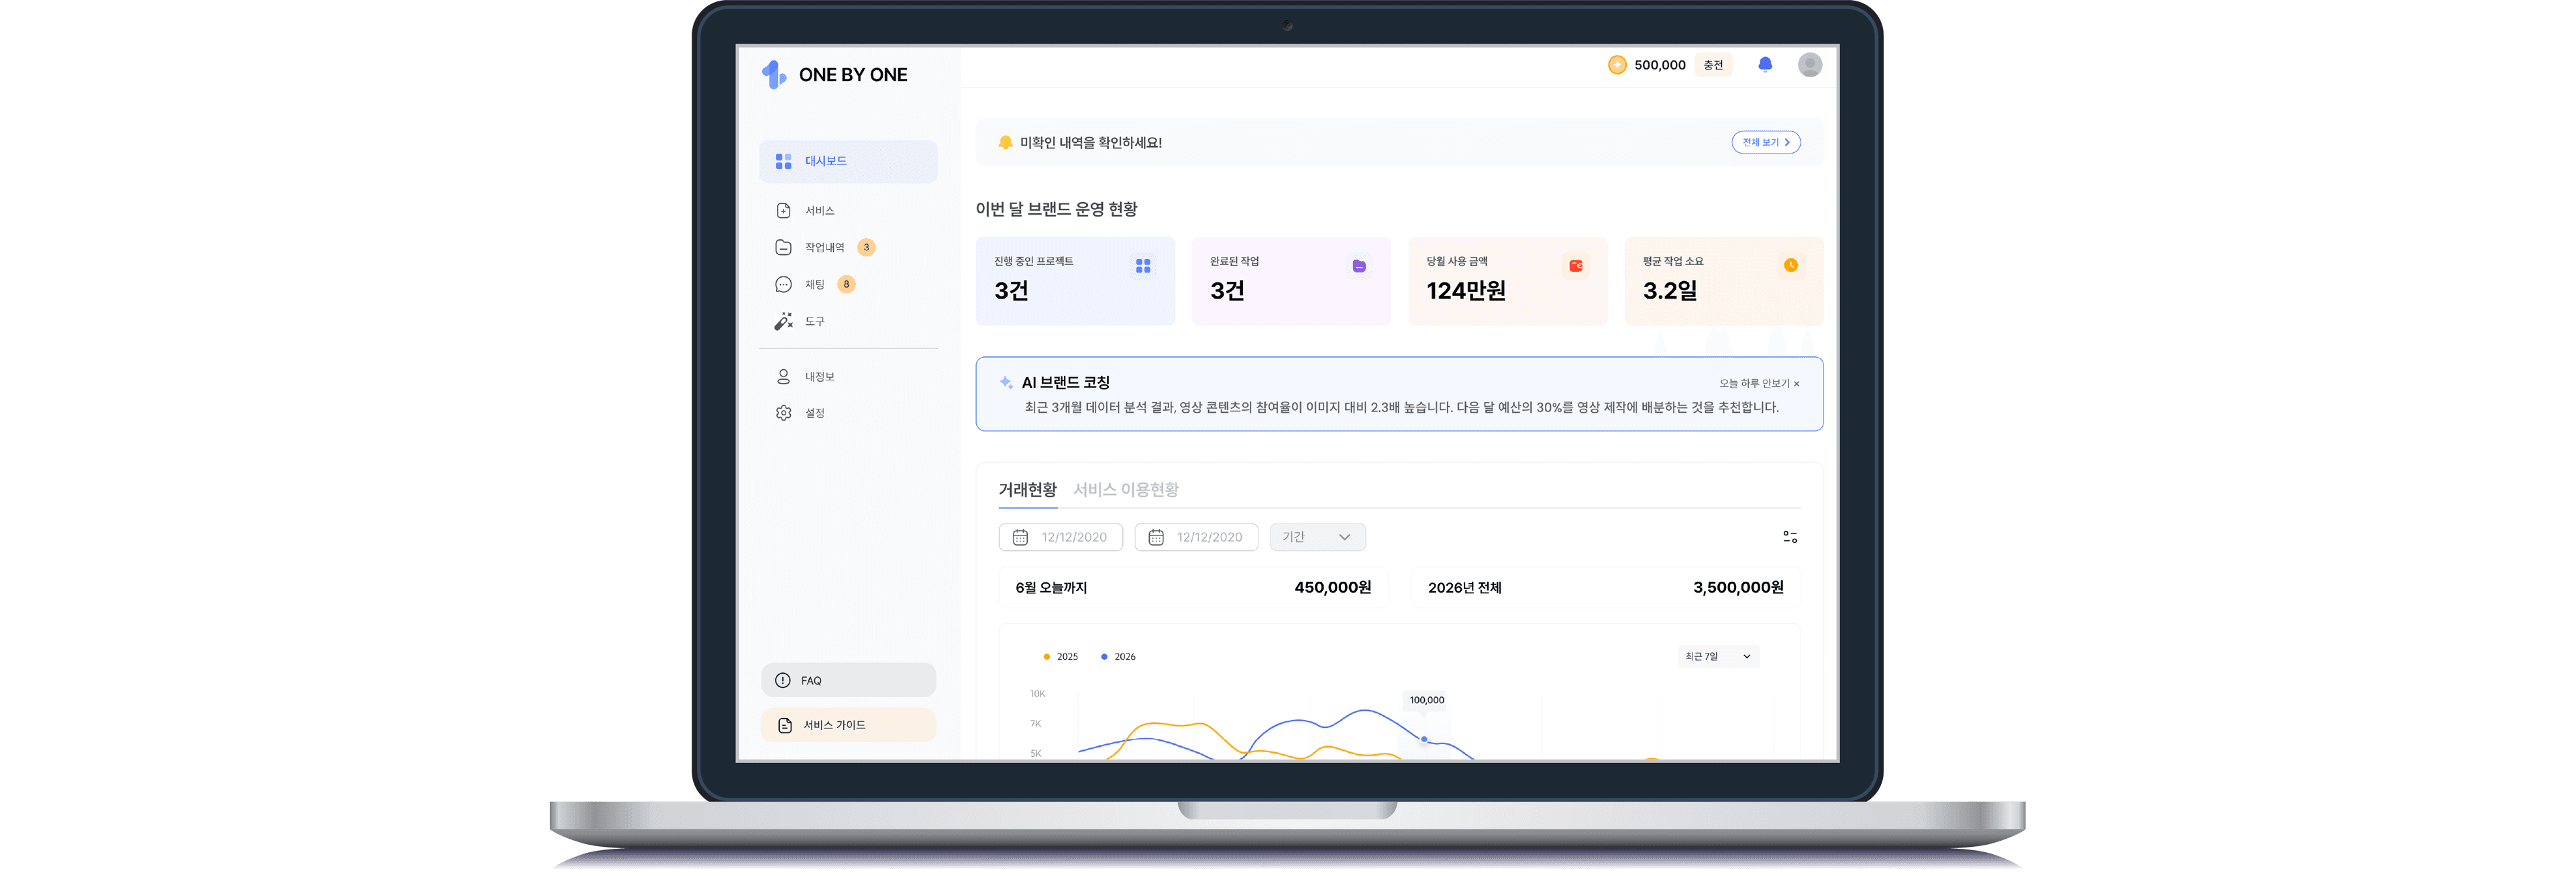
Task: Toggle the 2025 legend series
Action: tap(1060, 657)
